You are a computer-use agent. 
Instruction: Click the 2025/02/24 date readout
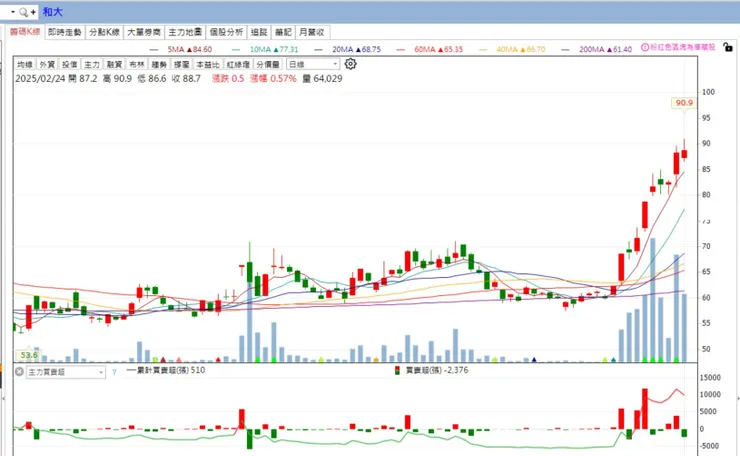[40, 78]
